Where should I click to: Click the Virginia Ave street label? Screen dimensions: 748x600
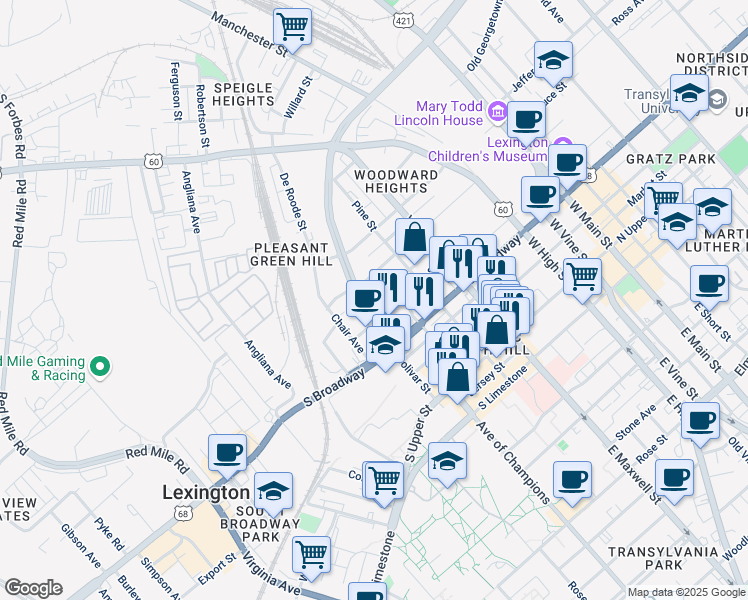[270, 574]
